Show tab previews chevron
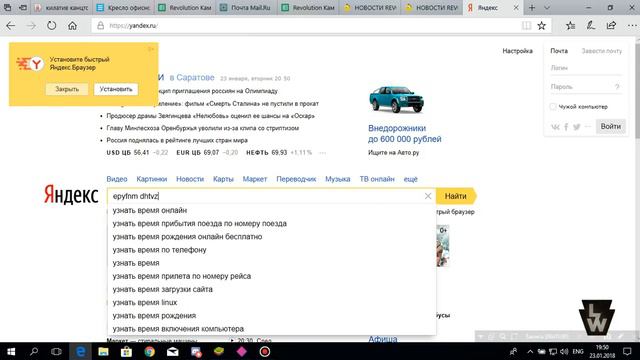640x360 pixels. pyautogui.click(x=547, y=7)
